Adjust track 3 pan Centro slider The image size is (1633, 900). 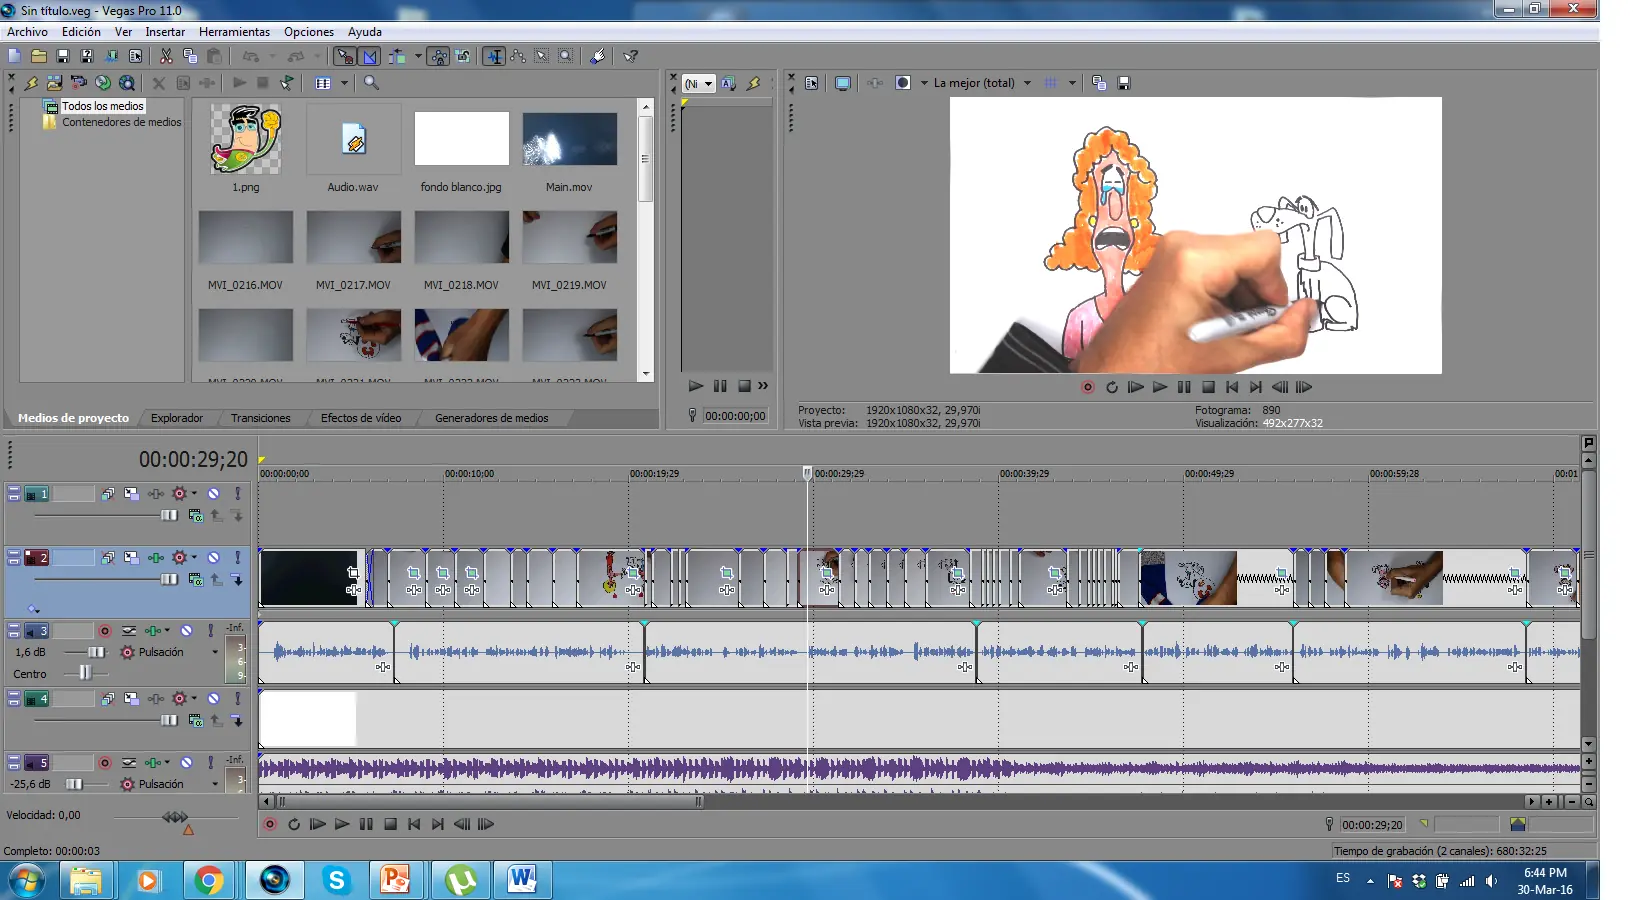click(x=85, y=673)
